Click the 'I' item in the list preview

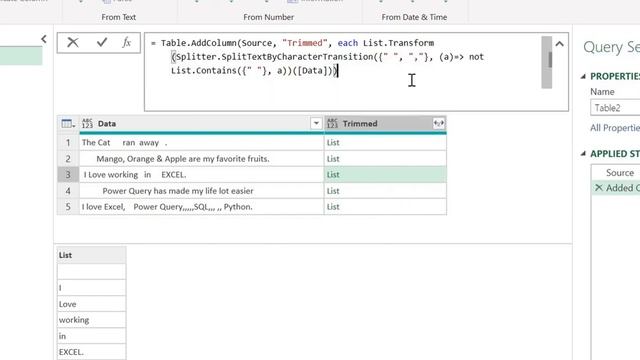(x=91, y=288)
